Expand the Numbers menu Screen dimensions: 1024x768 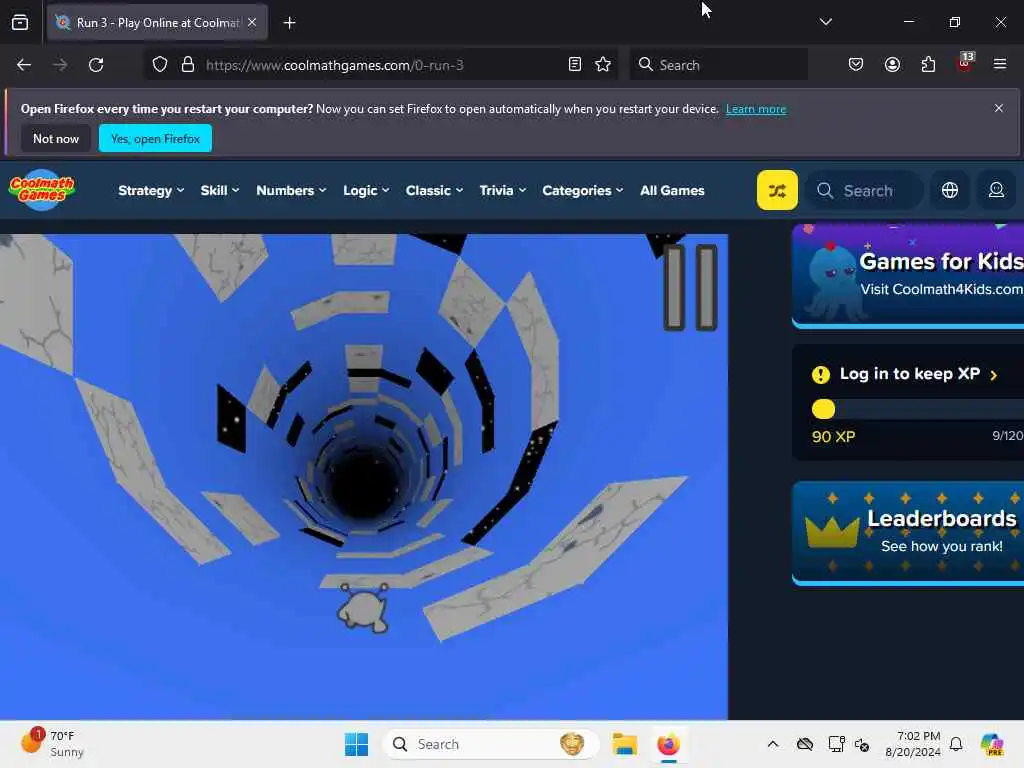coord(291,191)
